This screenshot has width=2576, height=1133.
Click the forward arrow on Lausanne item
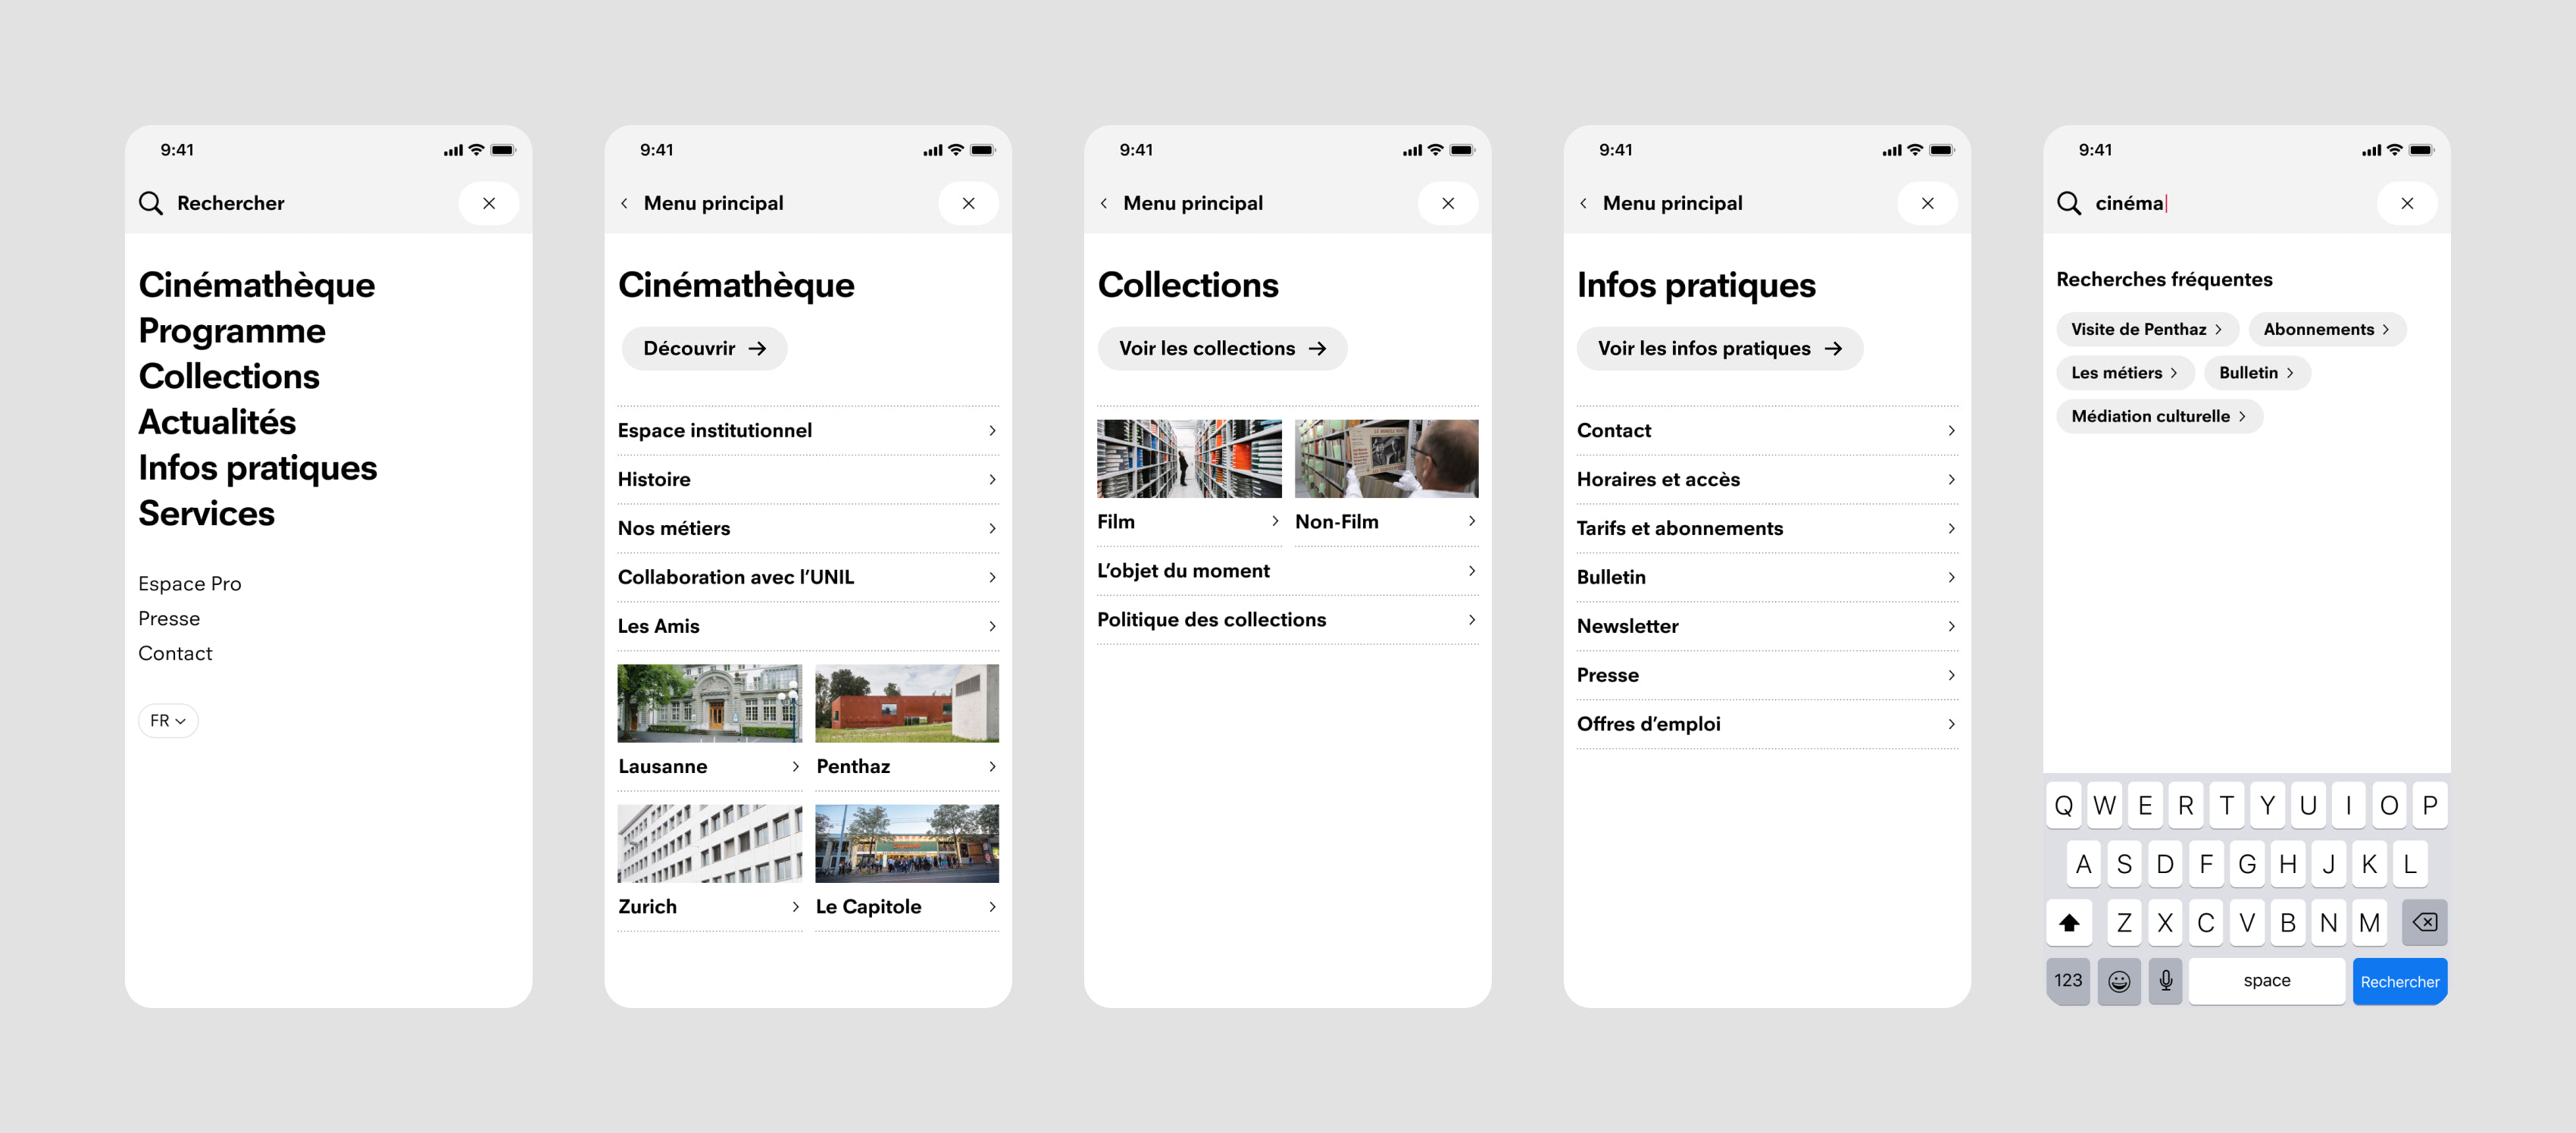pos(795,765)
